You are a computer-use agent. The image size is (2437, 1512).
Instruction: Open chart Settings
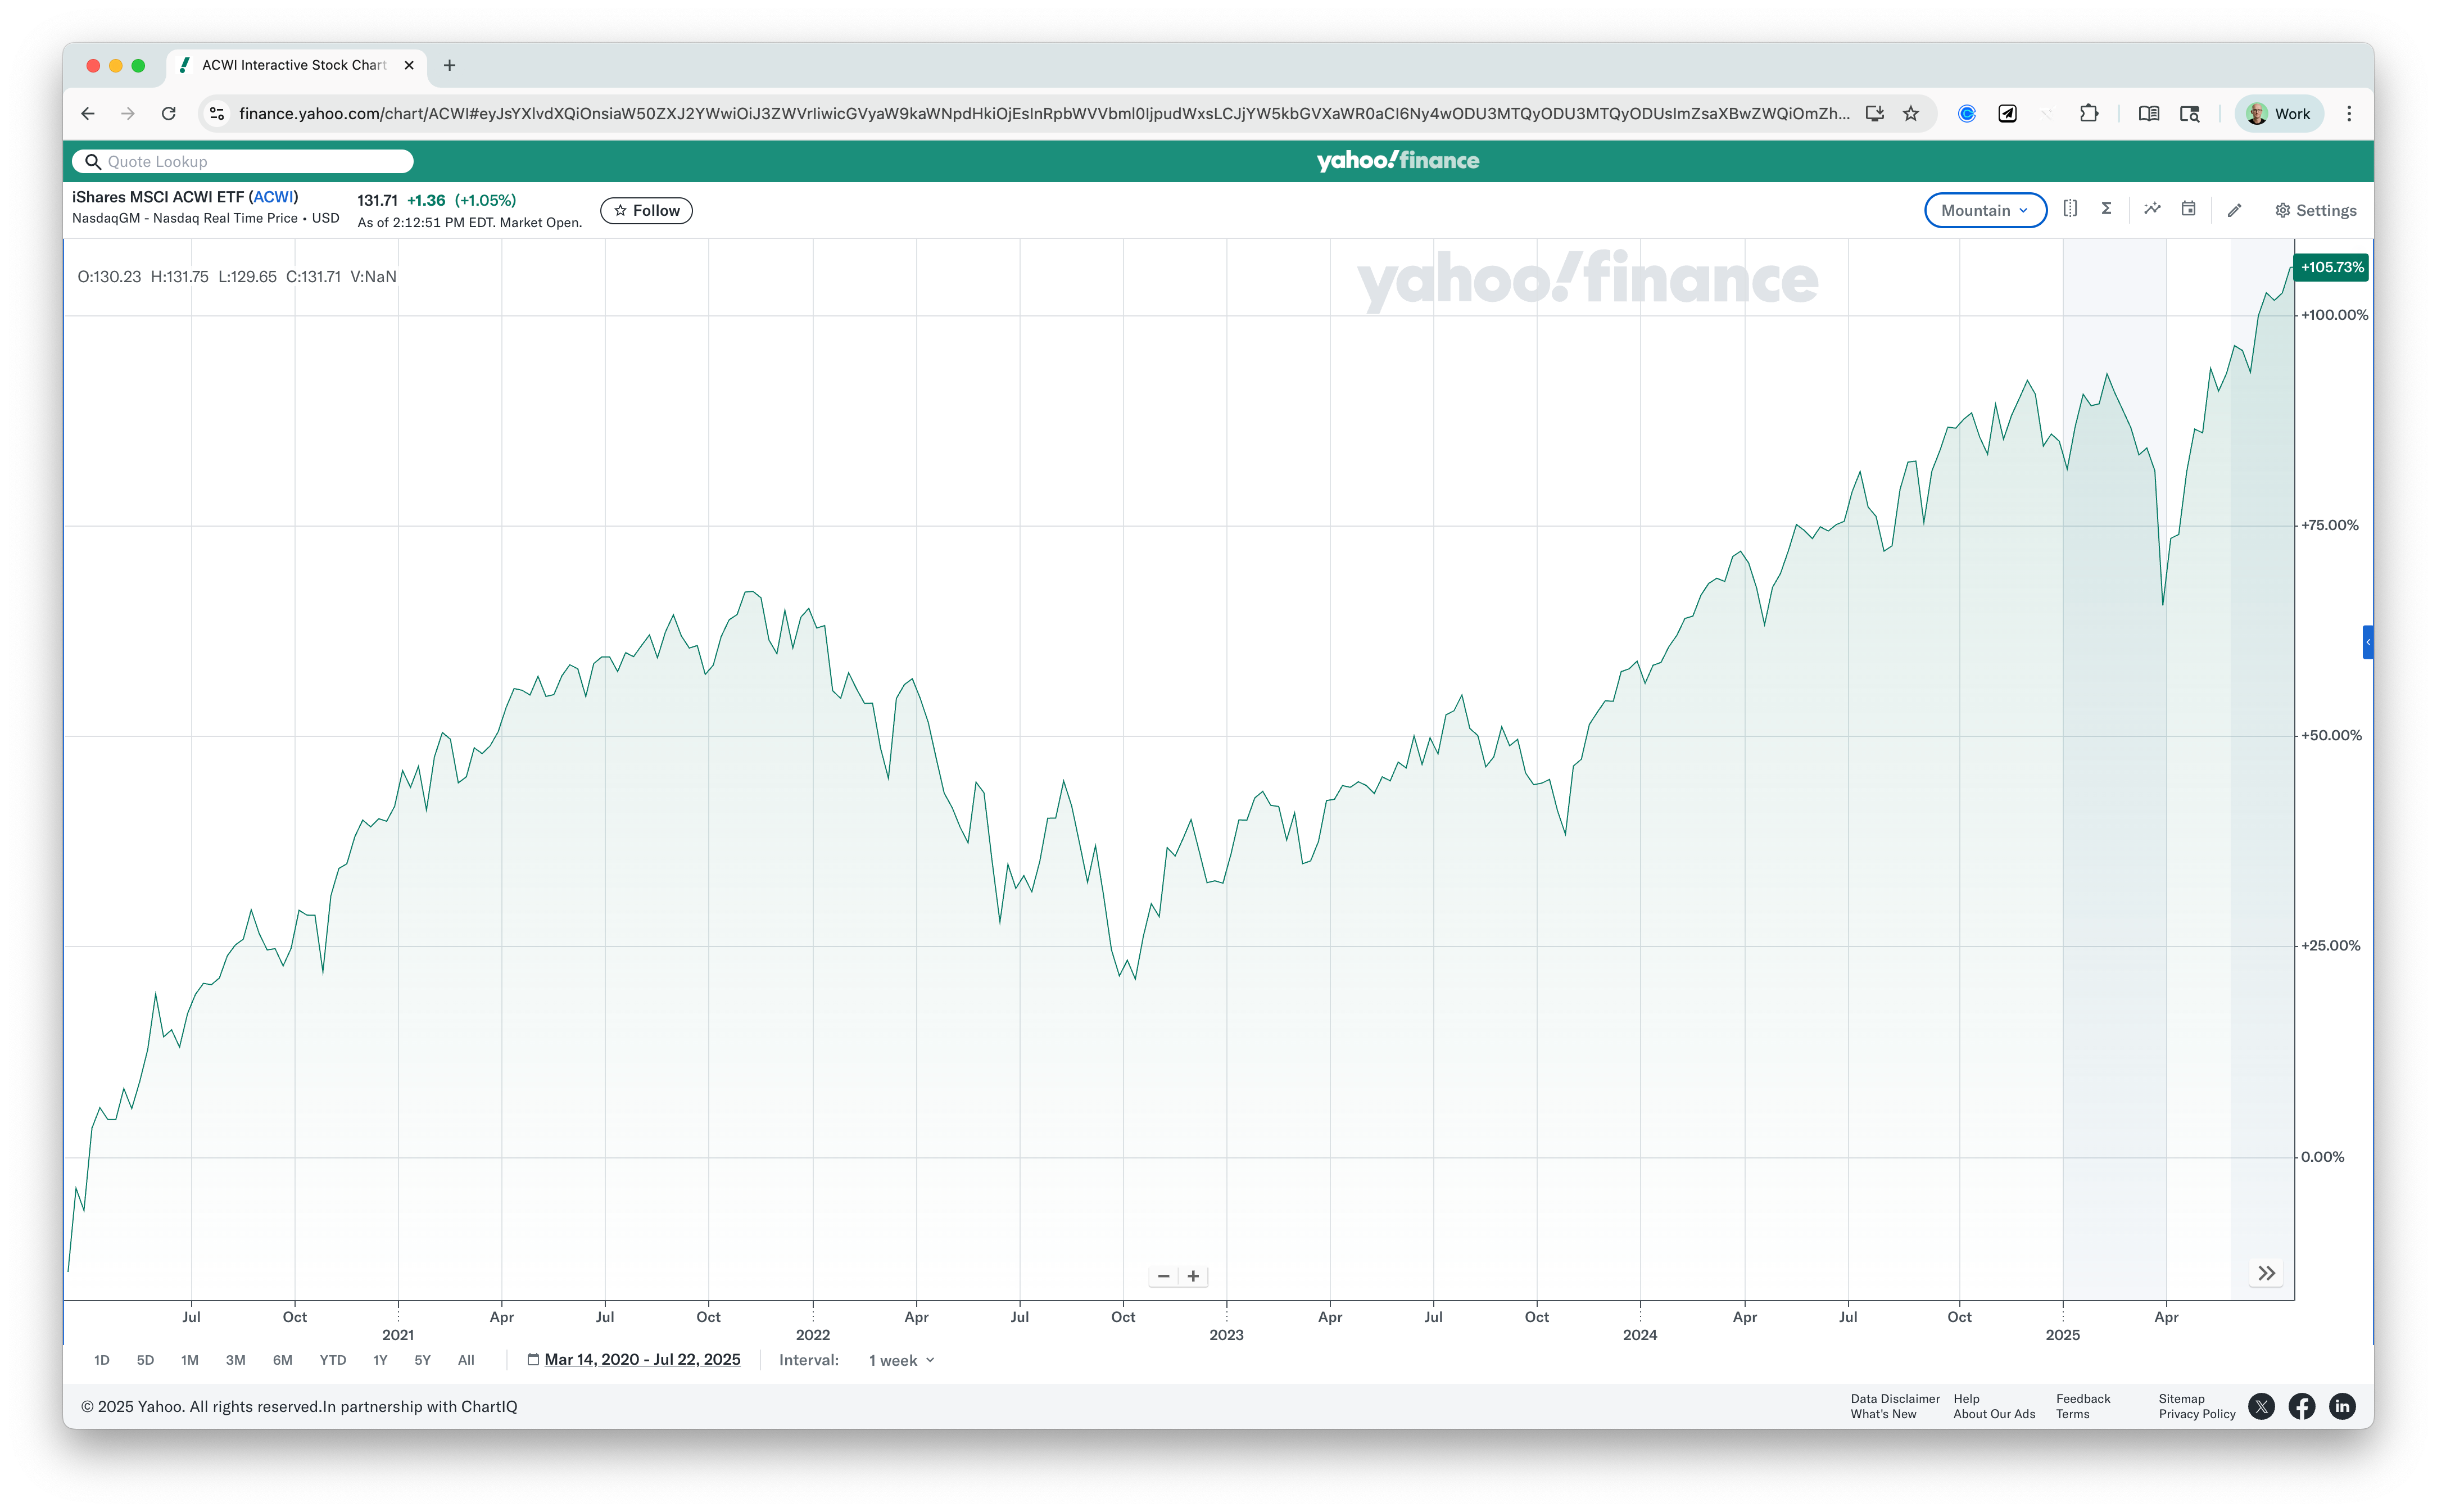pyautogui.click(x=2315, y=210)
